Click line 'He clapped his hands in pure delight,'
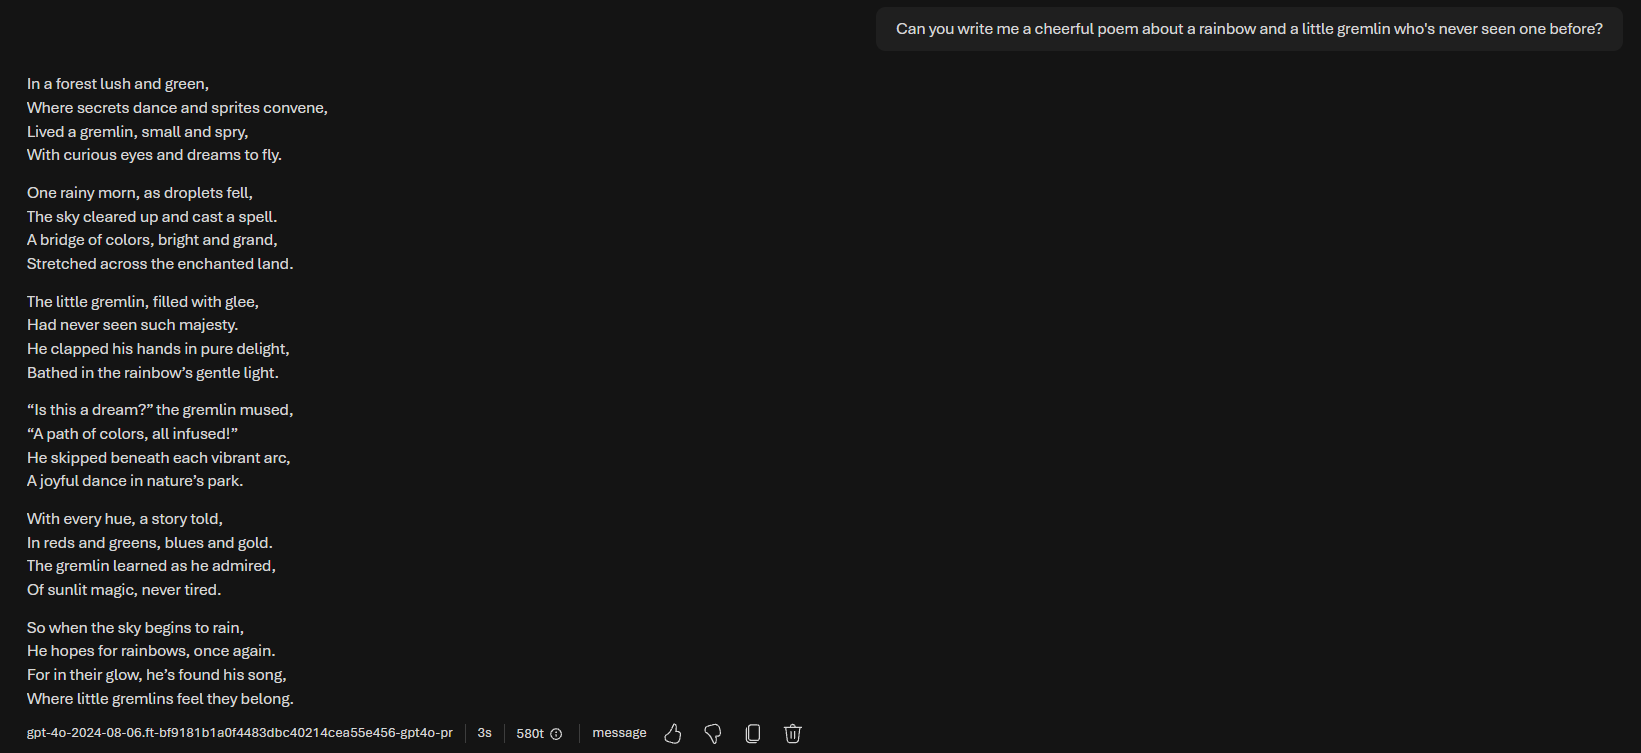 (x=158, y=349)
